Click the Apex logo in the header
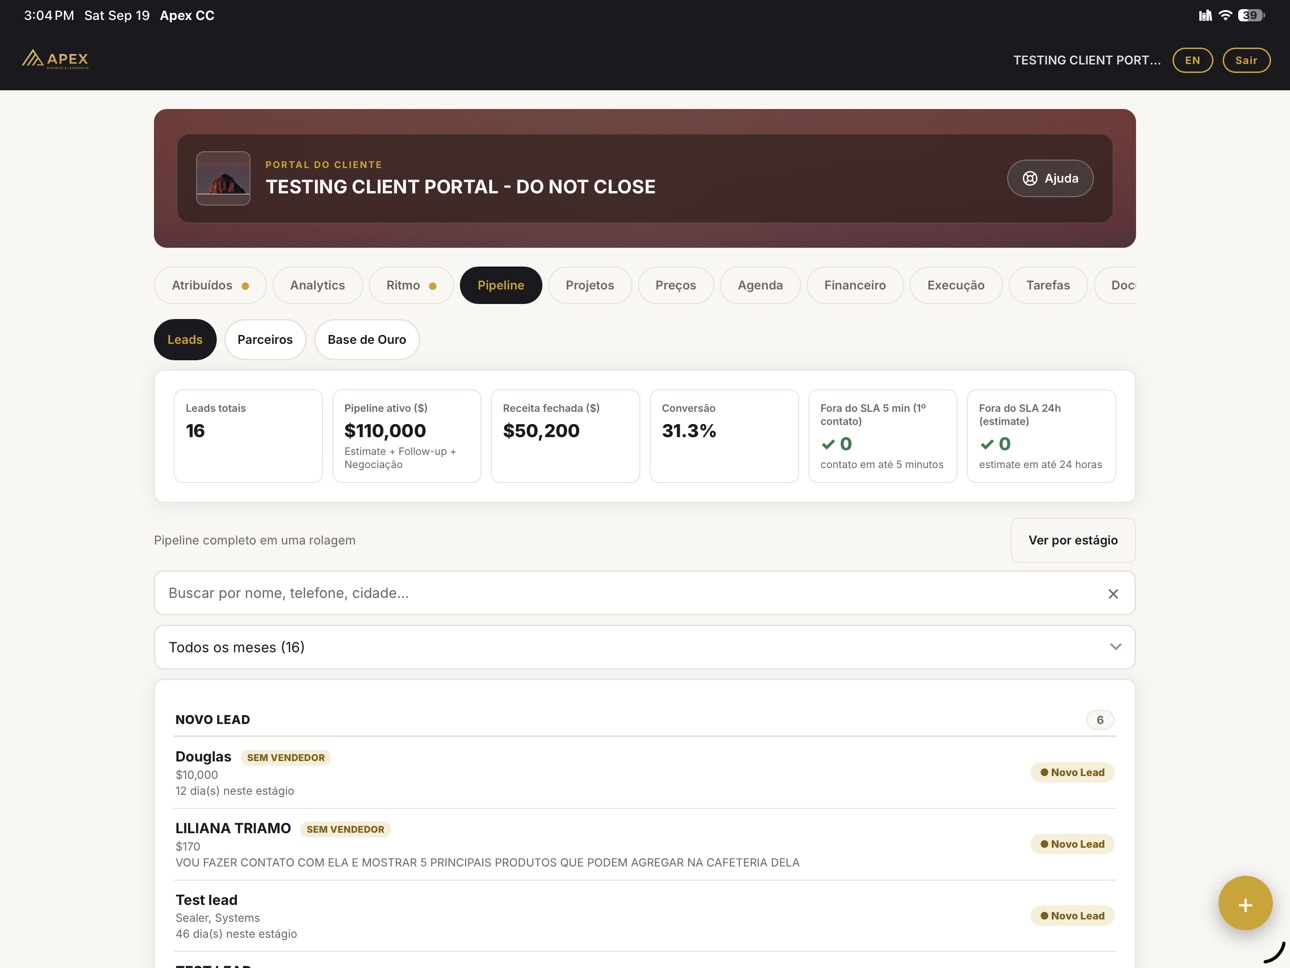1290x968 pixels. click(x=55, y=59)
